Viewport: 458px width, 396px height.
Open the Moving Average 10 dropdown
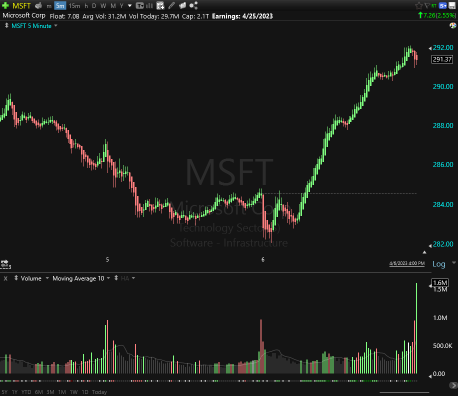pyautogui.click(x=108, y=278)
